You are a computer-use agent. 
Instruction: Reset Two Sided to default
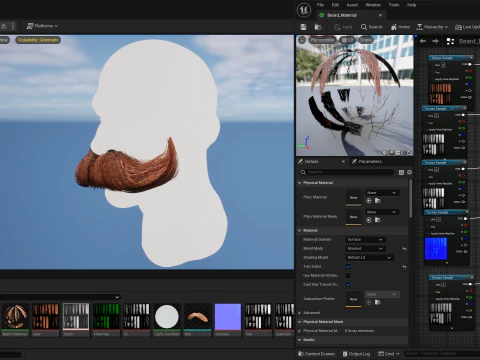(404, 267)
